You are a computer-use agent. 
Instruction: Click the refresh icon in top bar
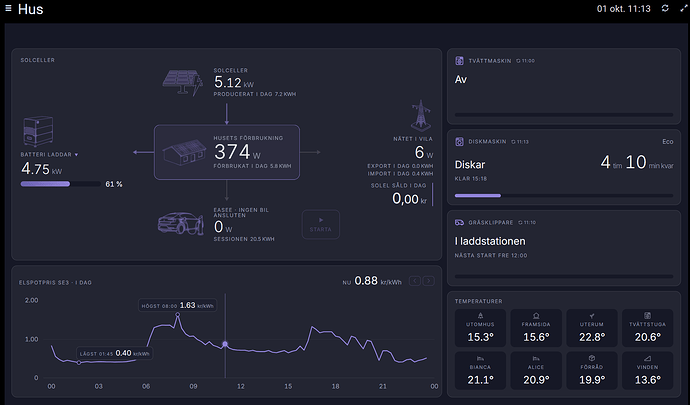[x=665, y=8]
